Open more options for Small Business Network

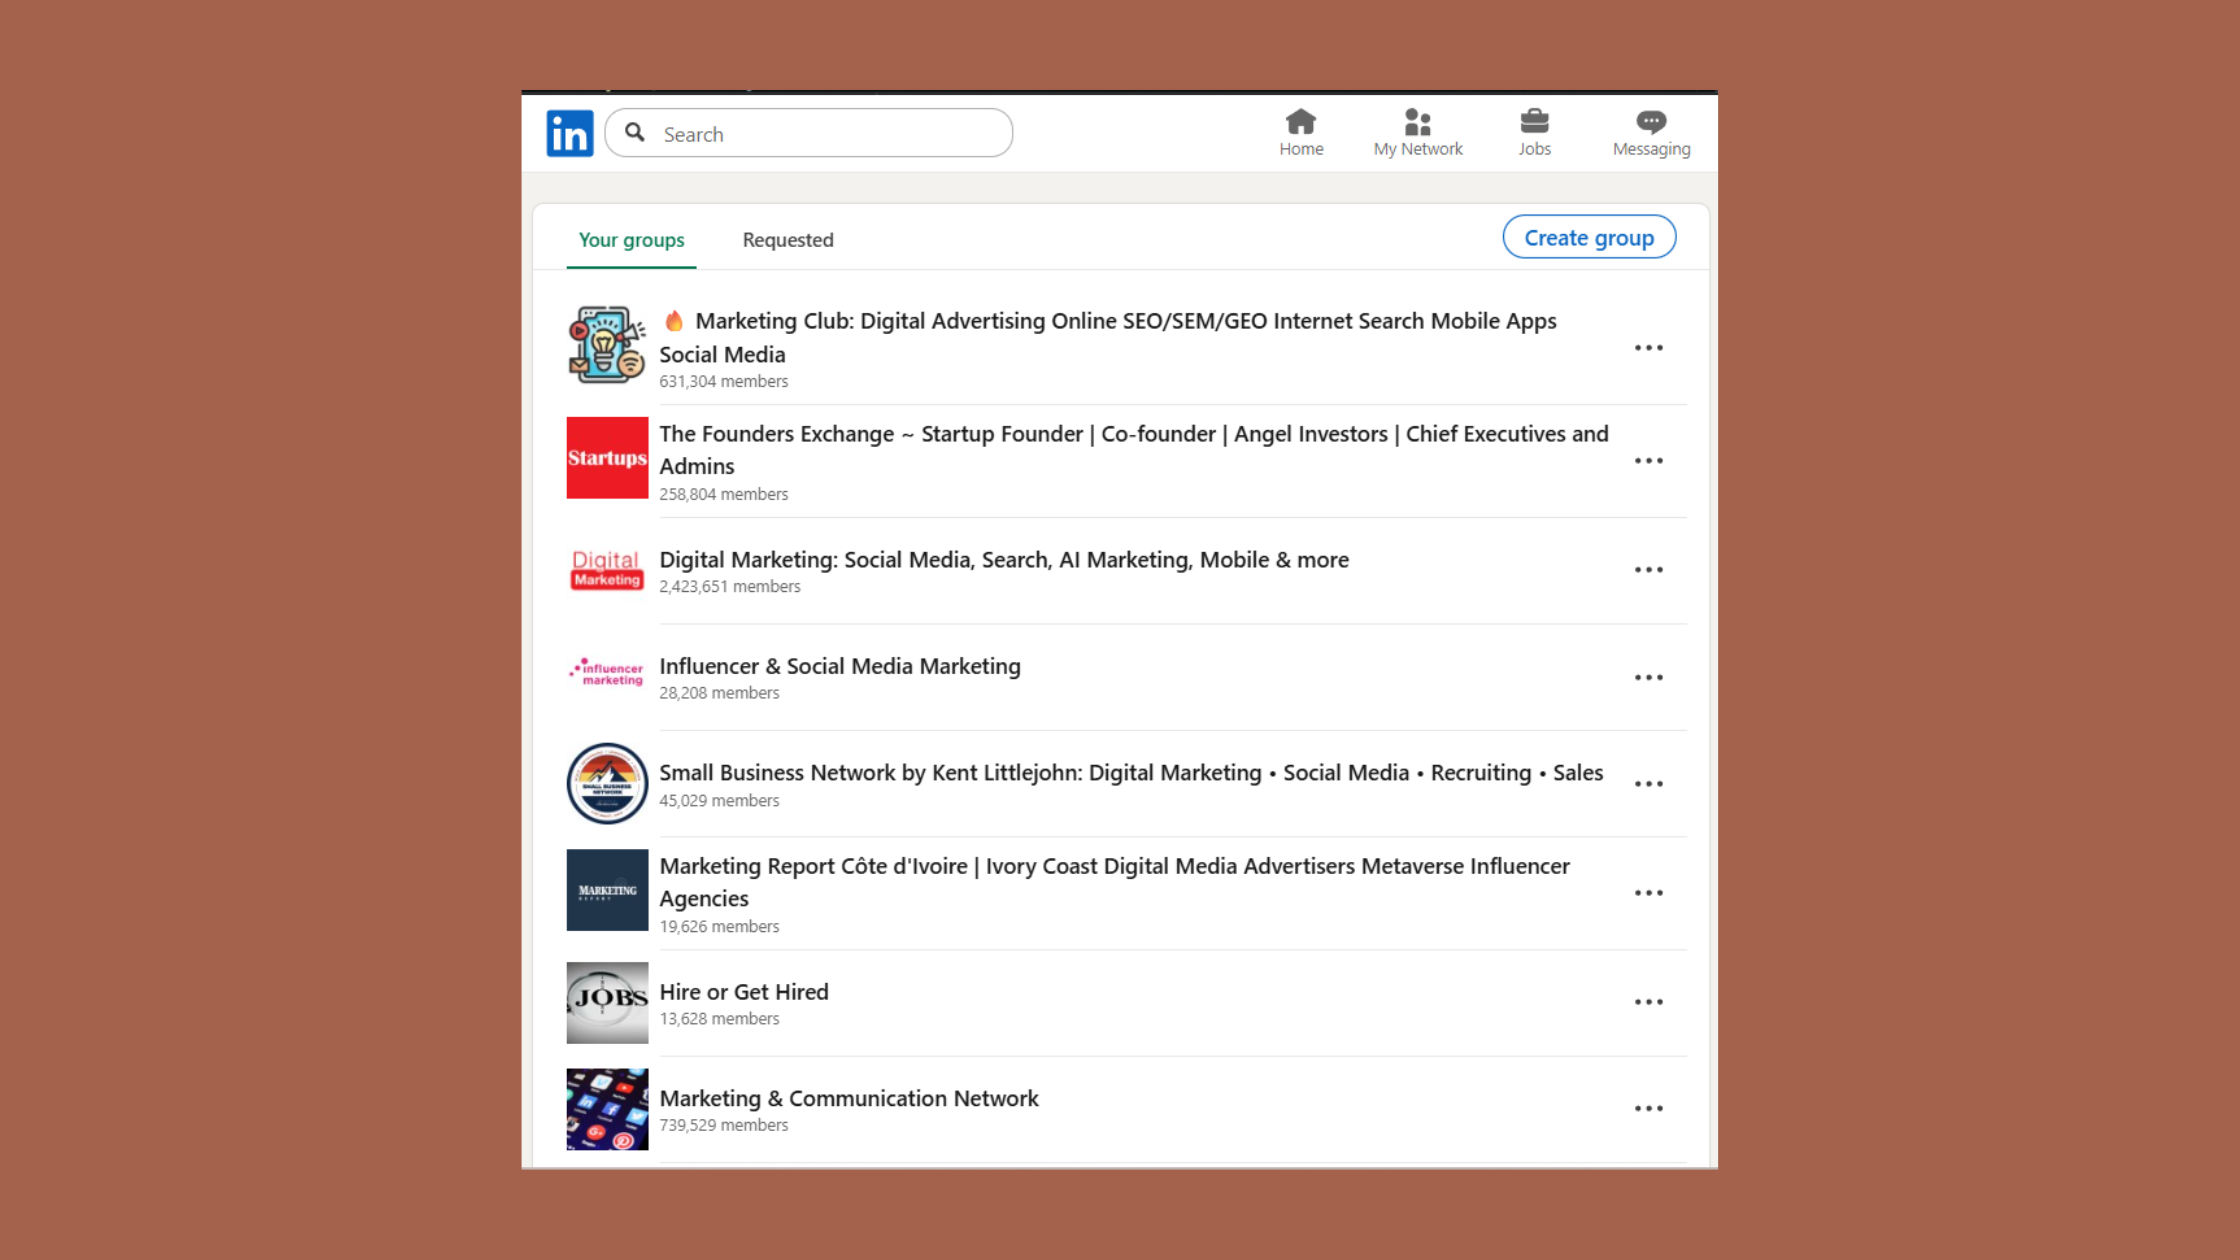click(x=1649, y=784)
